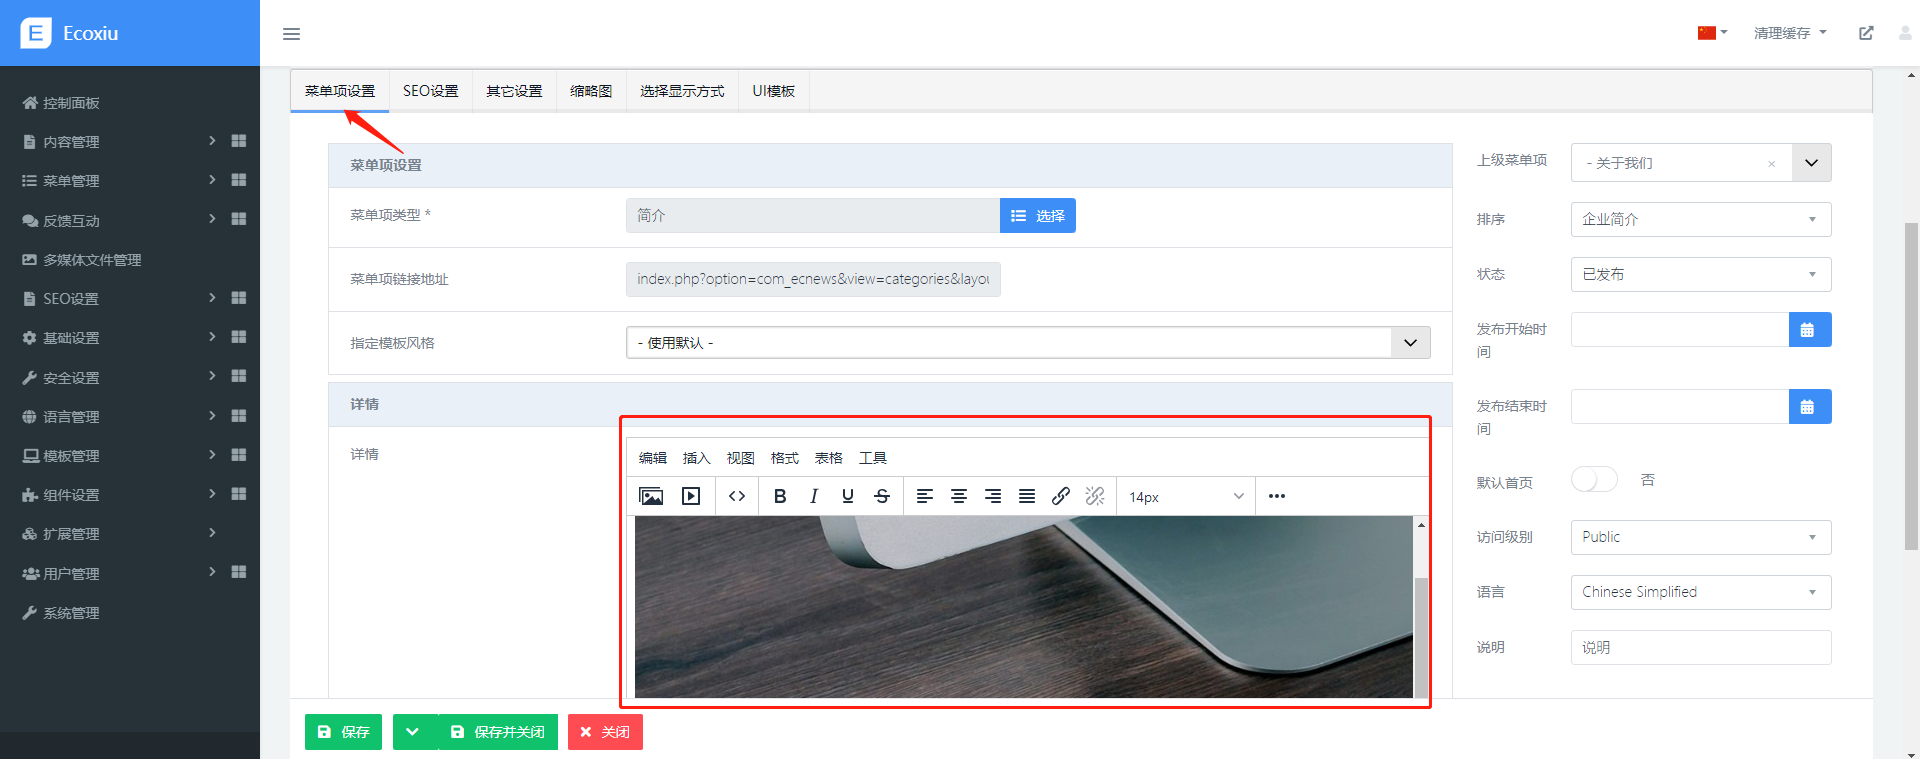This screenshot has height=759, width=1920.
Task: Click the 说明 input field
Action: pyautogui.click(x=1700, y=648)
